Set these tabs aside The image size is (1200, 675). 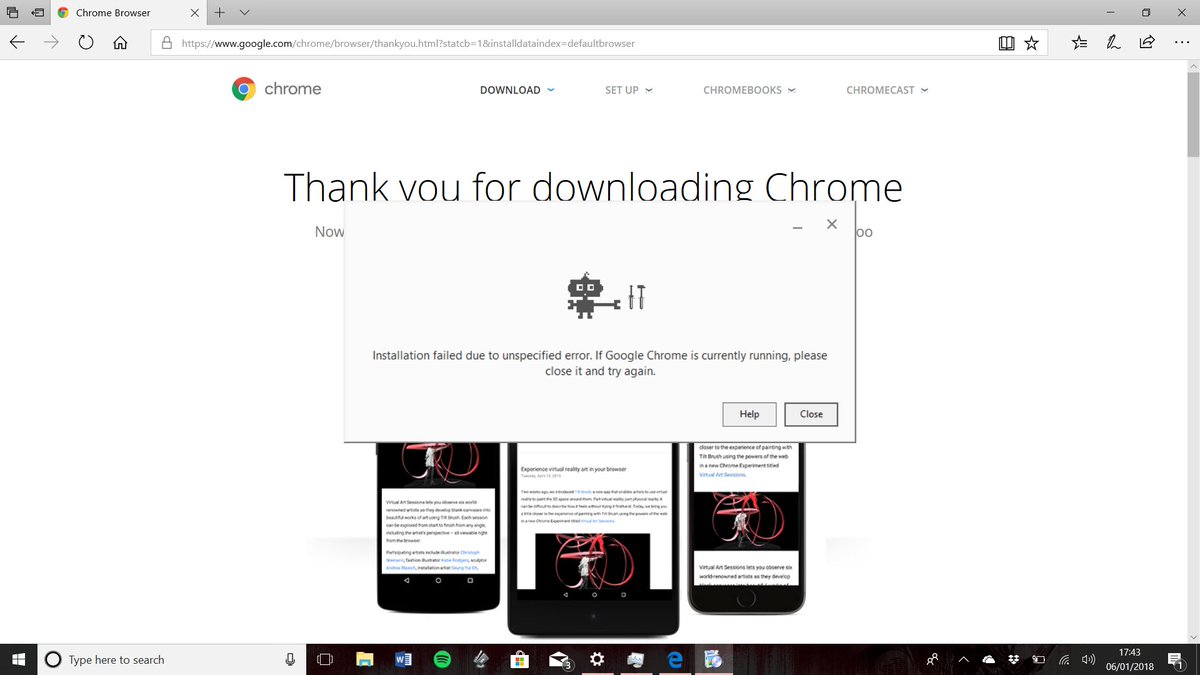click(37, 13)
